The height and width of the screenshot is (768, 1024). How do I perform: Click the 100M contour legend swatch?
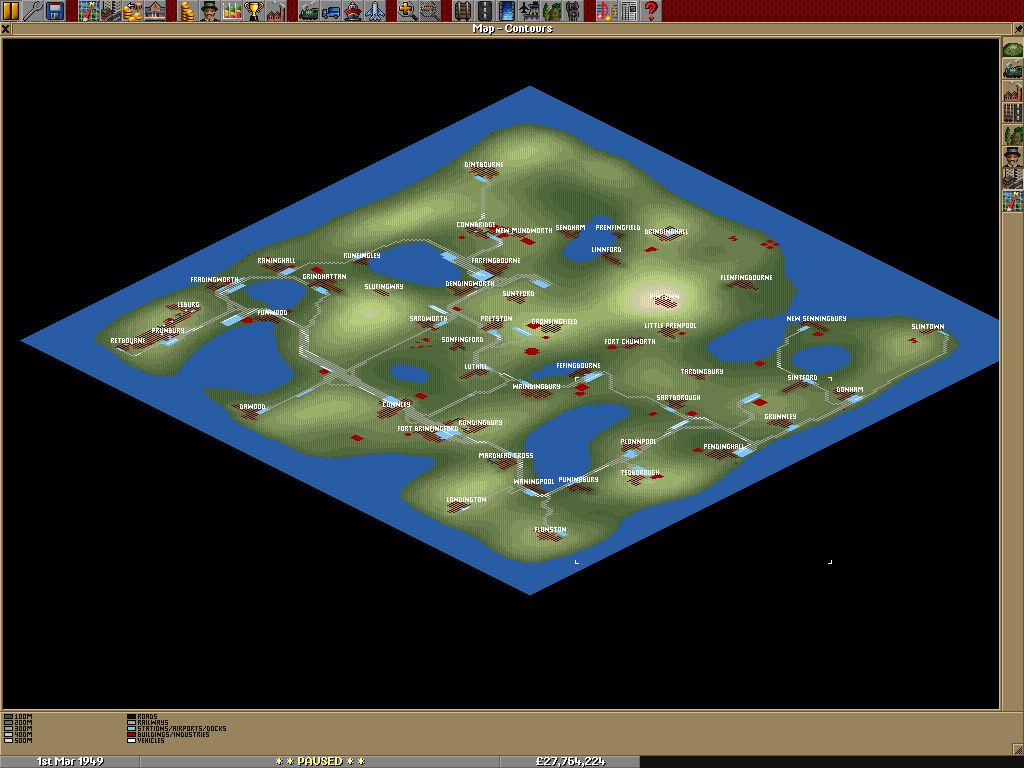coord(8,717)
